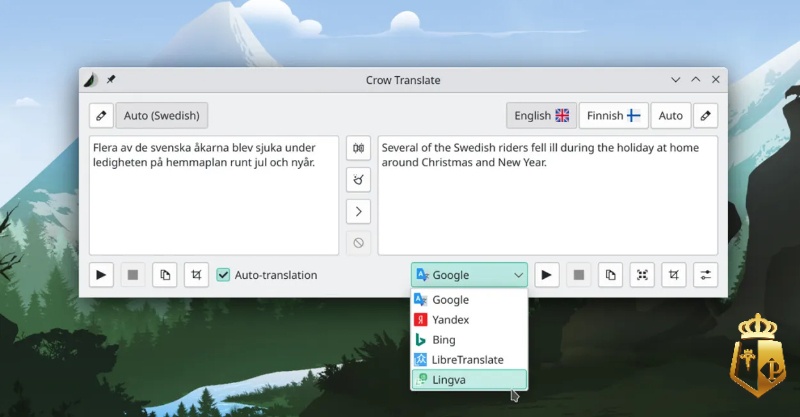Stop the translation speech playback

click(x=578, y=275)
